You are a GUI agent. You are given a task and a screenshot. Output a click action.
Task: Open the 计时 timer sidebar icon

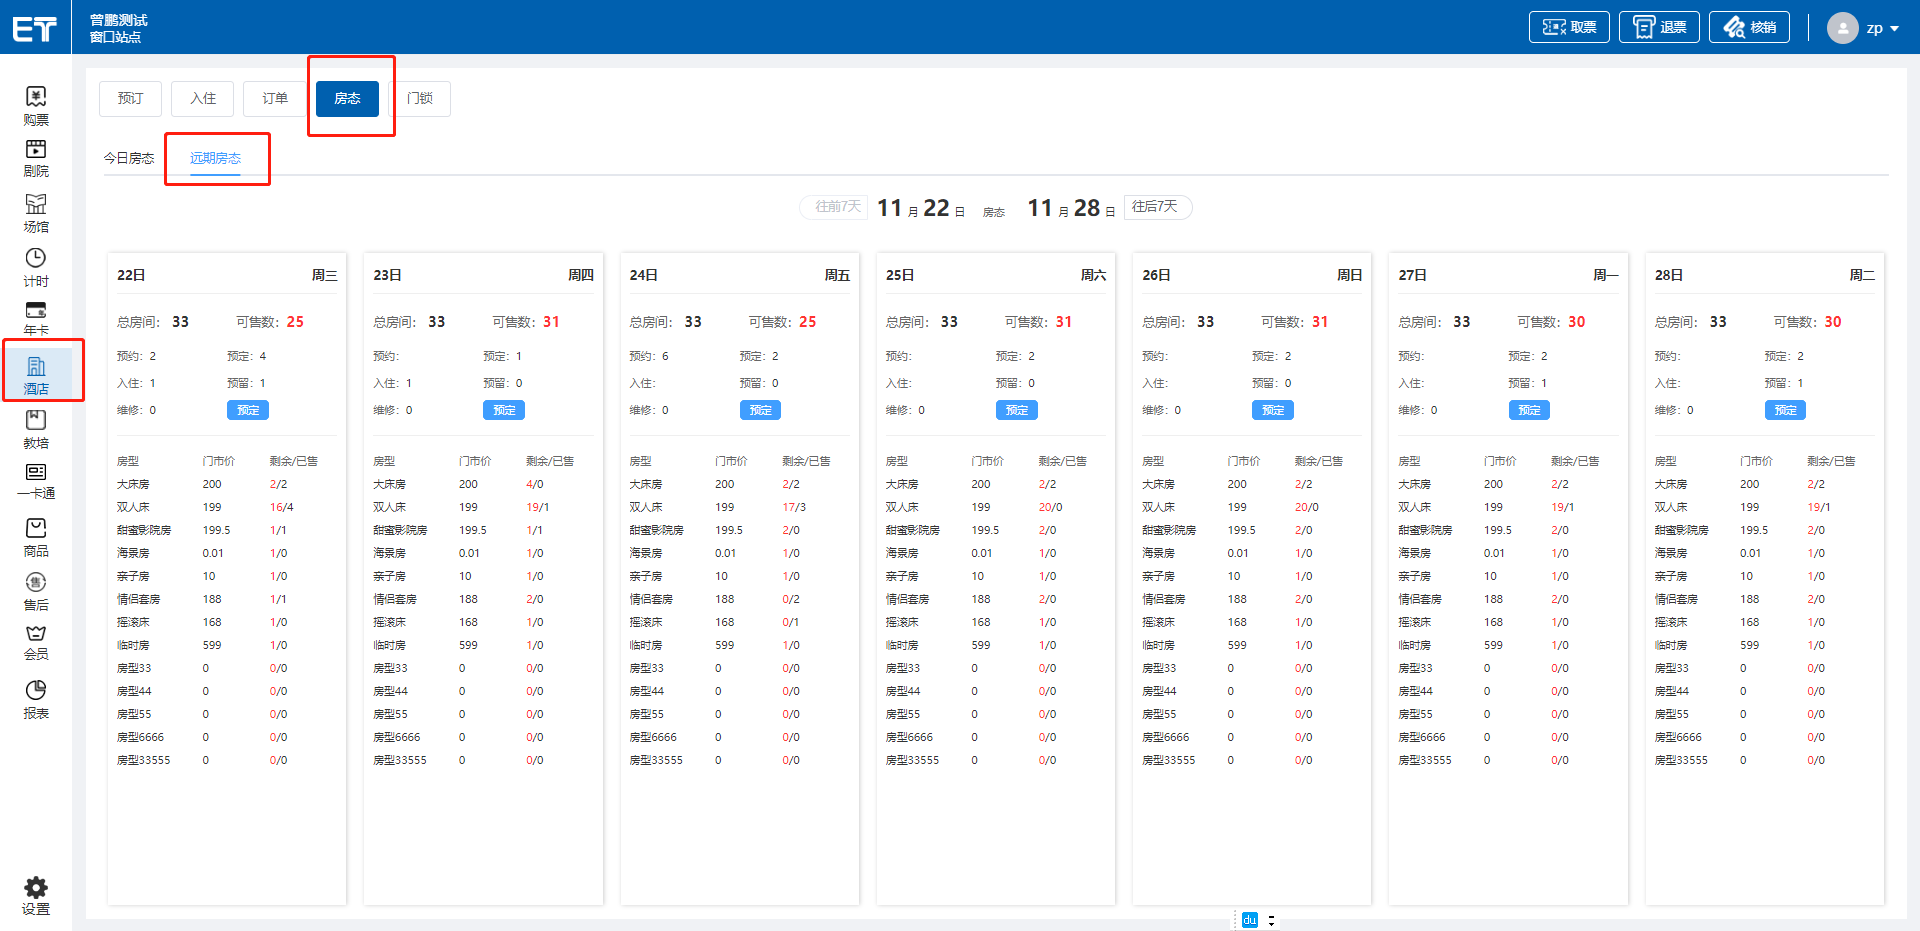36,267
